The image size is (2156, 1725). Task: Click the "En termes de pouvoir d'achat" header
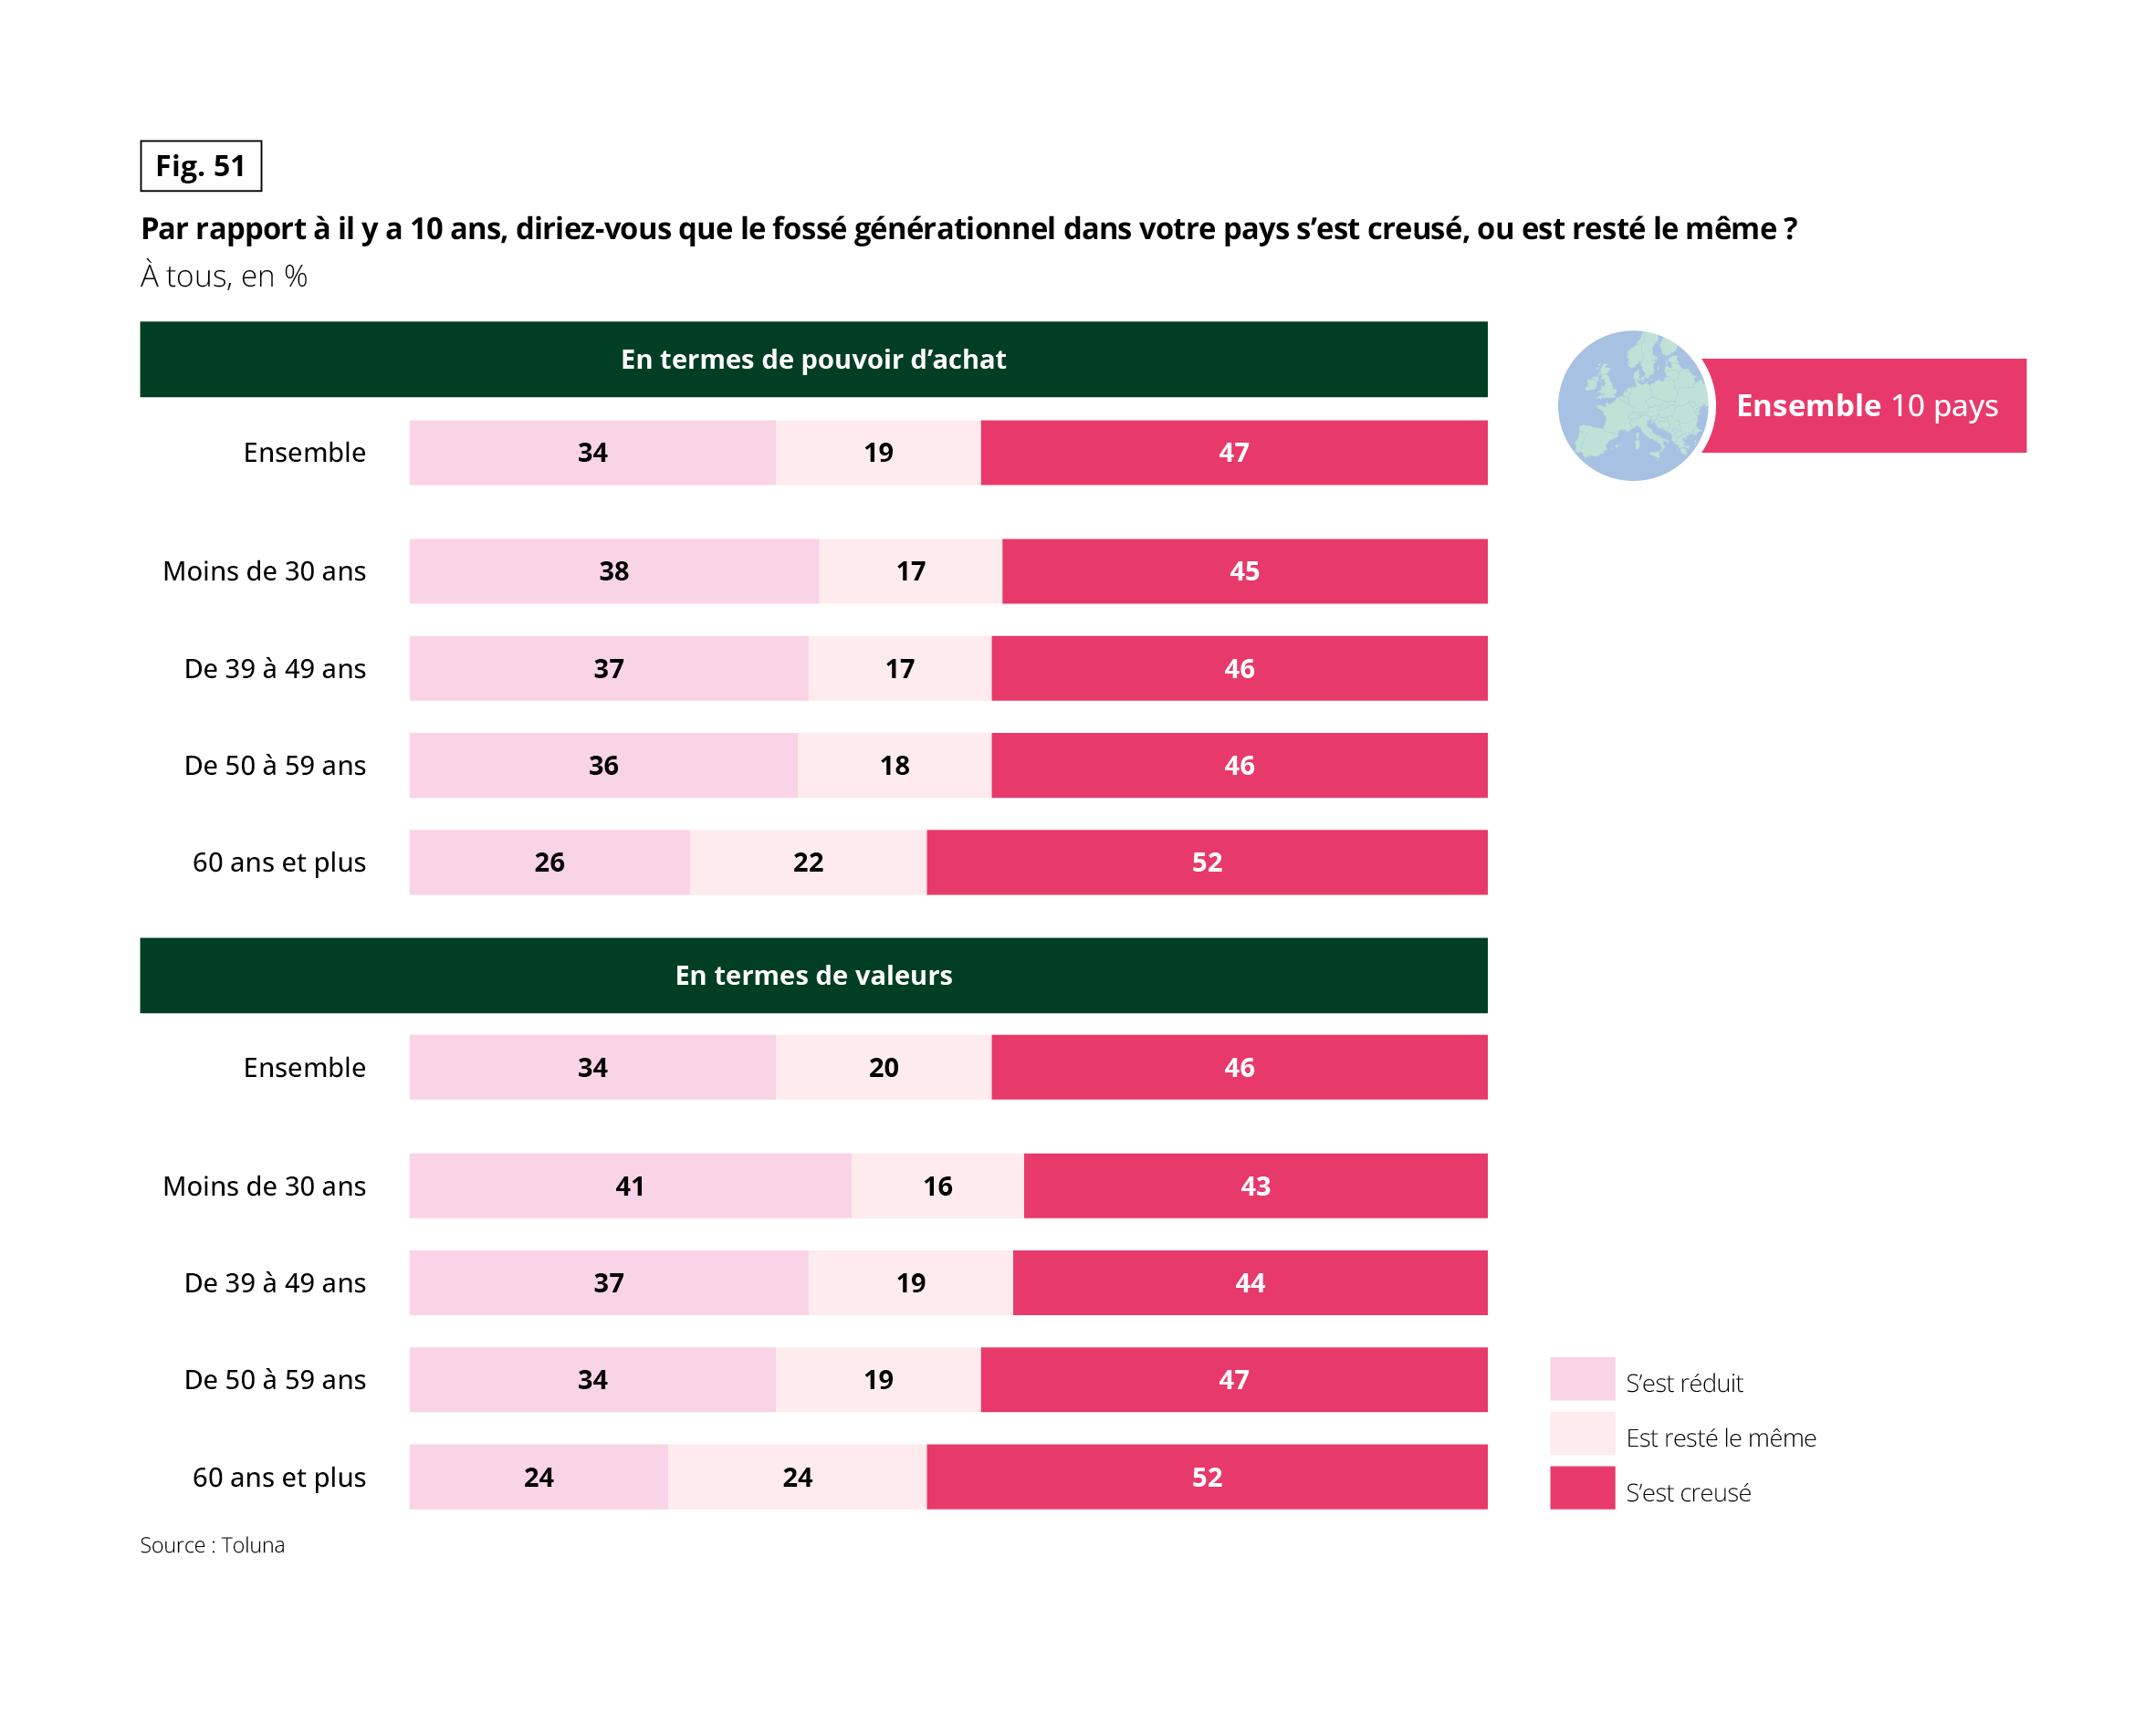[x=813, y=359]
